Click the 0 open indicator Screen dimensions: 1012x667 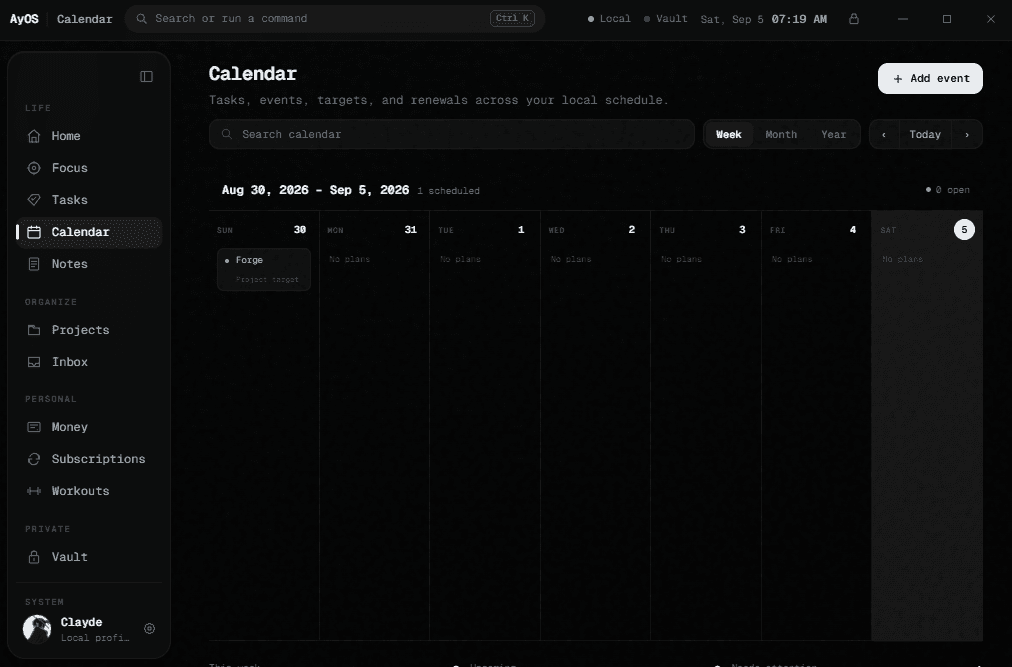coord(947,190)
